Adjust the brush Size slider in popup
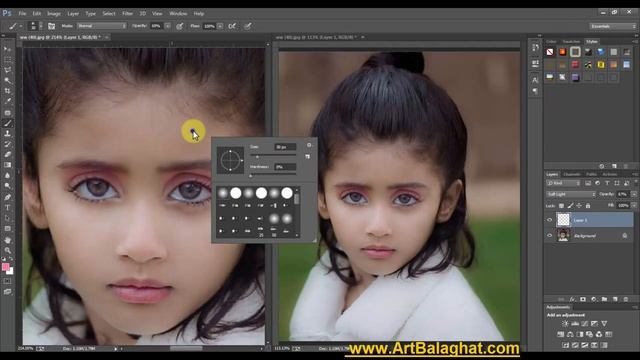Image resolution: width=640 pixels, height=360 pixels. point(257,156)
